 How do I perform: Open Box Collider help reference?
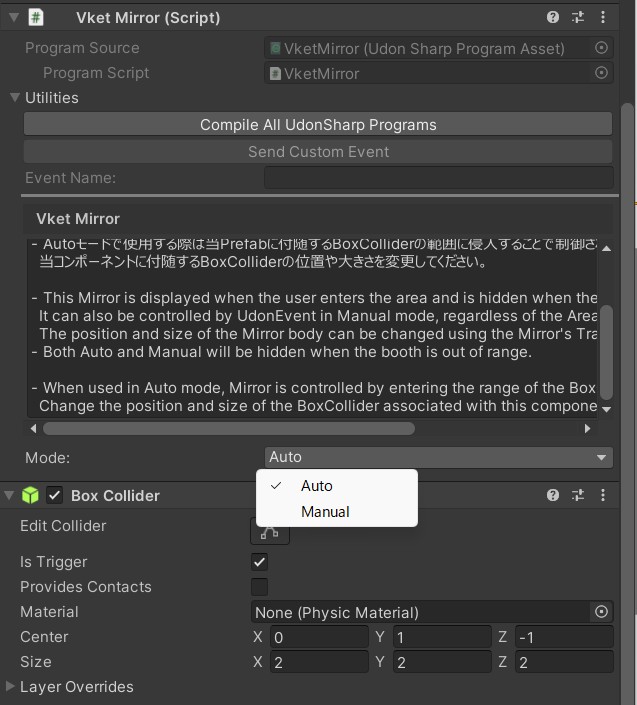click(553, 495)
